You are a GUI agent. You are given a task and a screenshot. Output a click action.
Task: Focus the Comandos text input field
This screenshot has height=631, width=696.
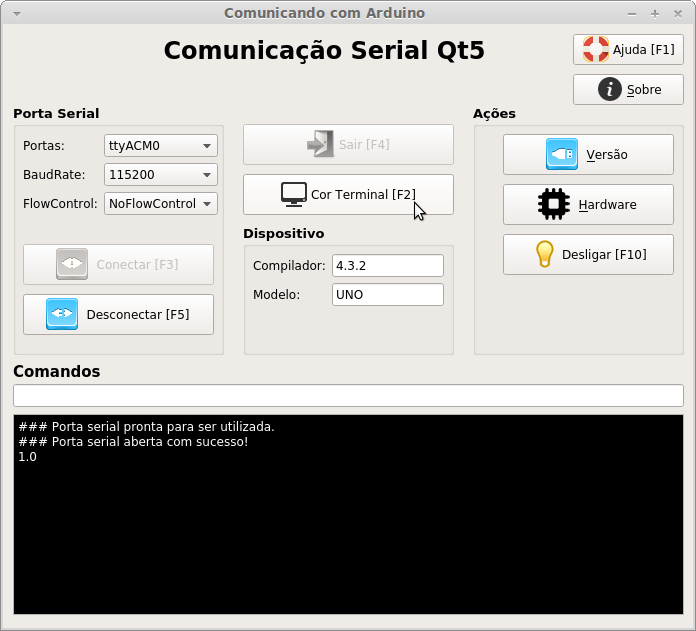pos(348,395)
